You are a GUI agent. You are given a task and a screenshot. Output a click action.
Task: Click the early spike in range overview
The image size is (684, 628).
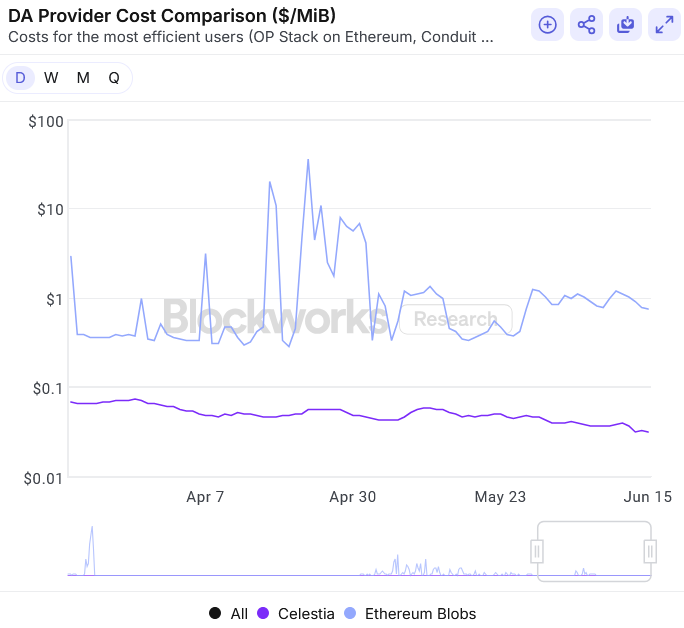pyautogui.click(x=91, y=545)
